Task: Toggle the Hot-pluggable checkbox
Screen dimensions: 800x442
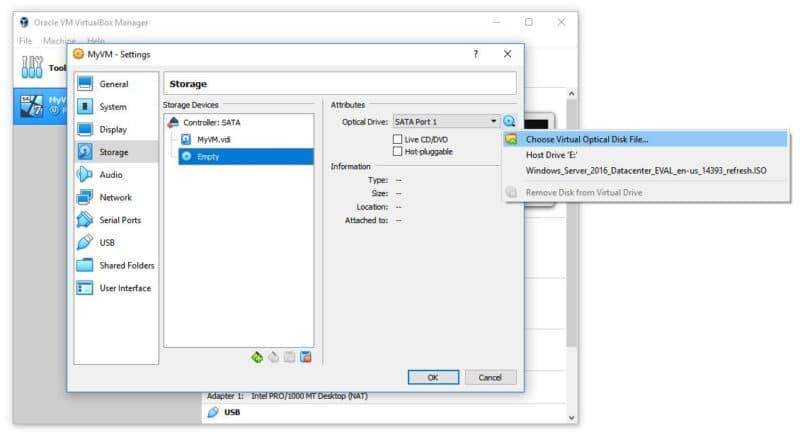Action: [398, 151]
